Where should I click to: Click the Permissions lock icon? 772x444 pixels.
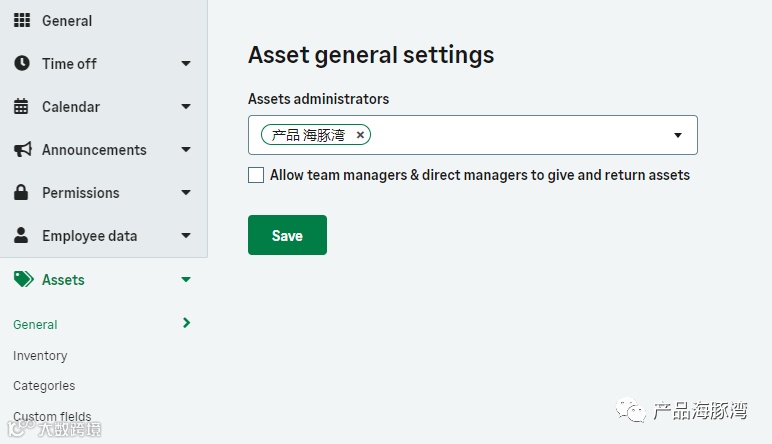pos(22,192)
